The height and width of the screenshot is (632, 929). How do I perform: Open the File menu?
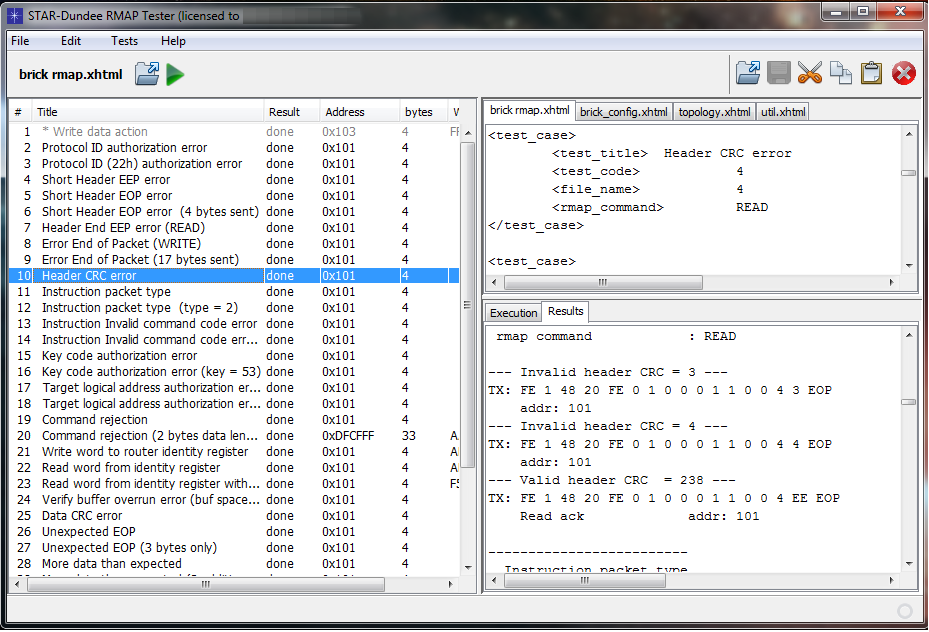click(20, 41)
